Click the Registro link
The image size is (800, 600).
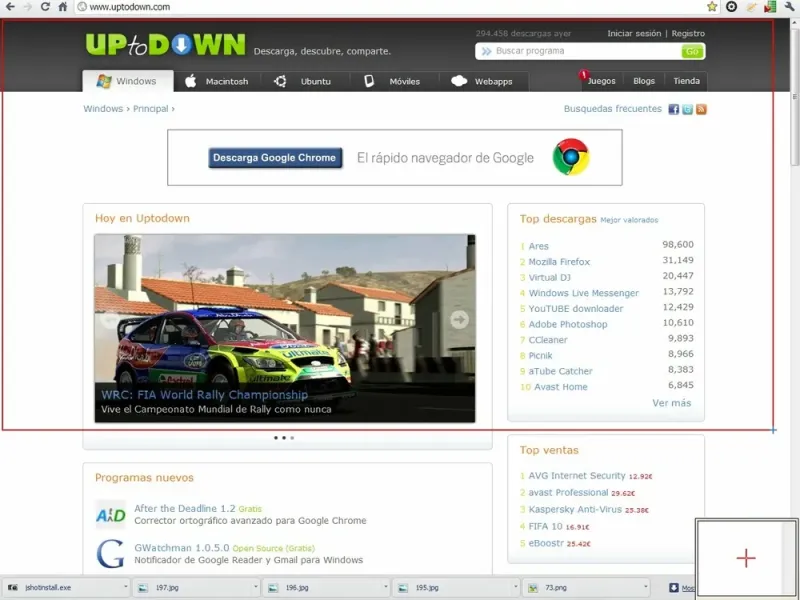(688, 33)
